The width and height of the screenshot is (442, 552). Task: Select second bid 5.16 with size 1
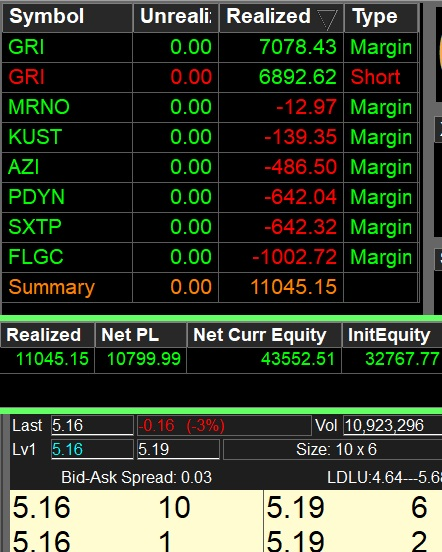click(137, 538)
